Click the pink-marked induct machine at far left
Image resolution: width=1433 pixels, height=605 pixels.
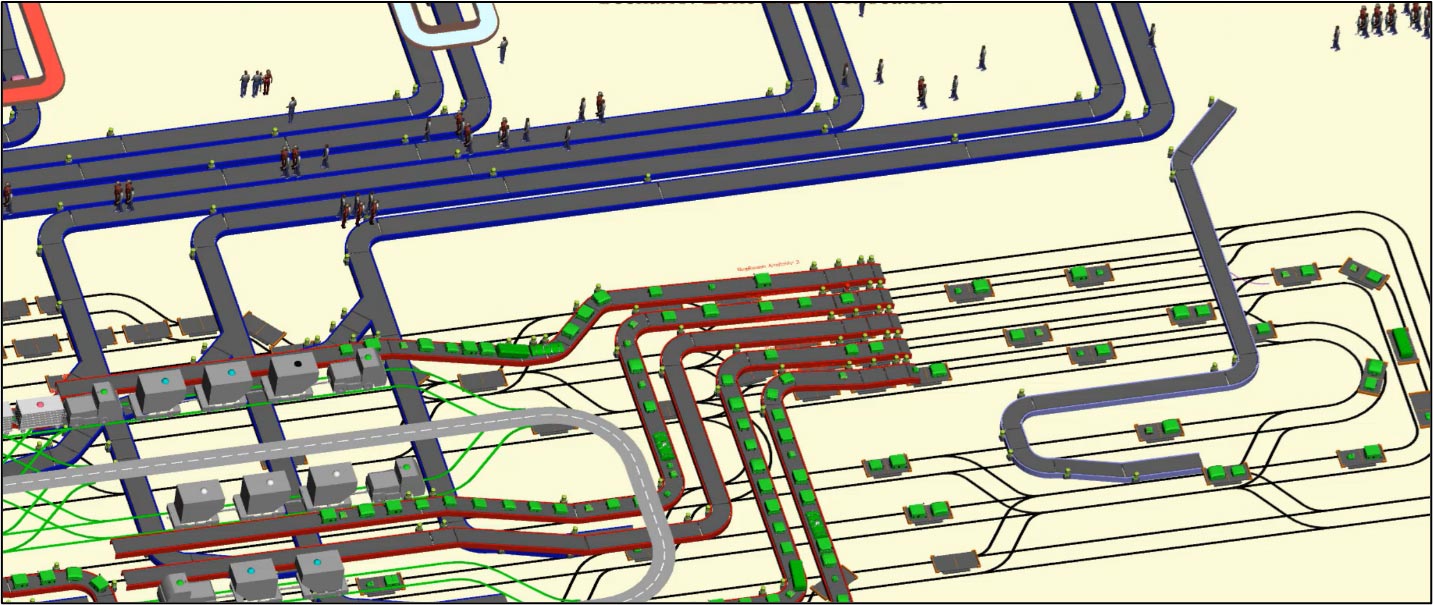pos(40,403)
